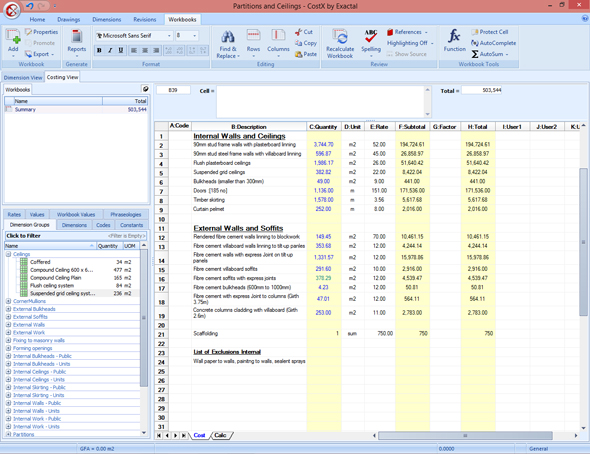This screenshot has height=454, width=590.
Task: Align text right
Action: [156, 50]
